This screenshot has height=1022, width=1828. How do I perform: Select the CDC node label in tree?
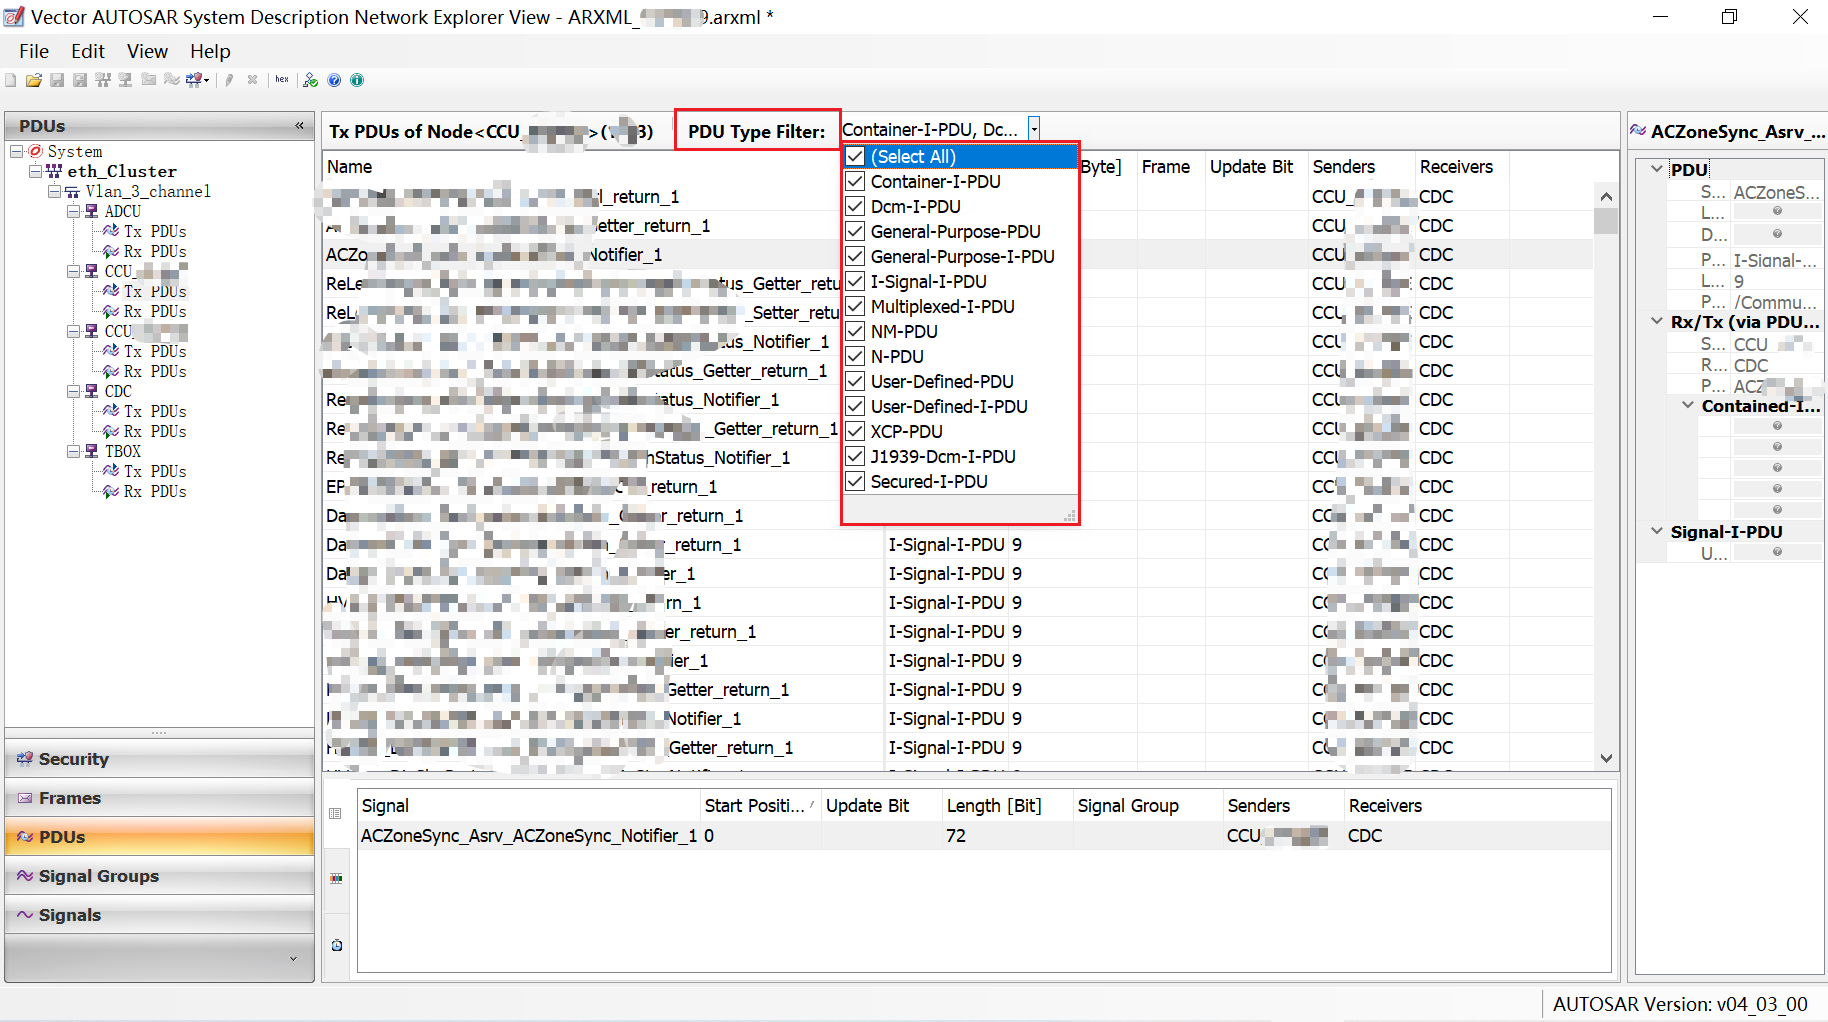[x=118, y=391]
